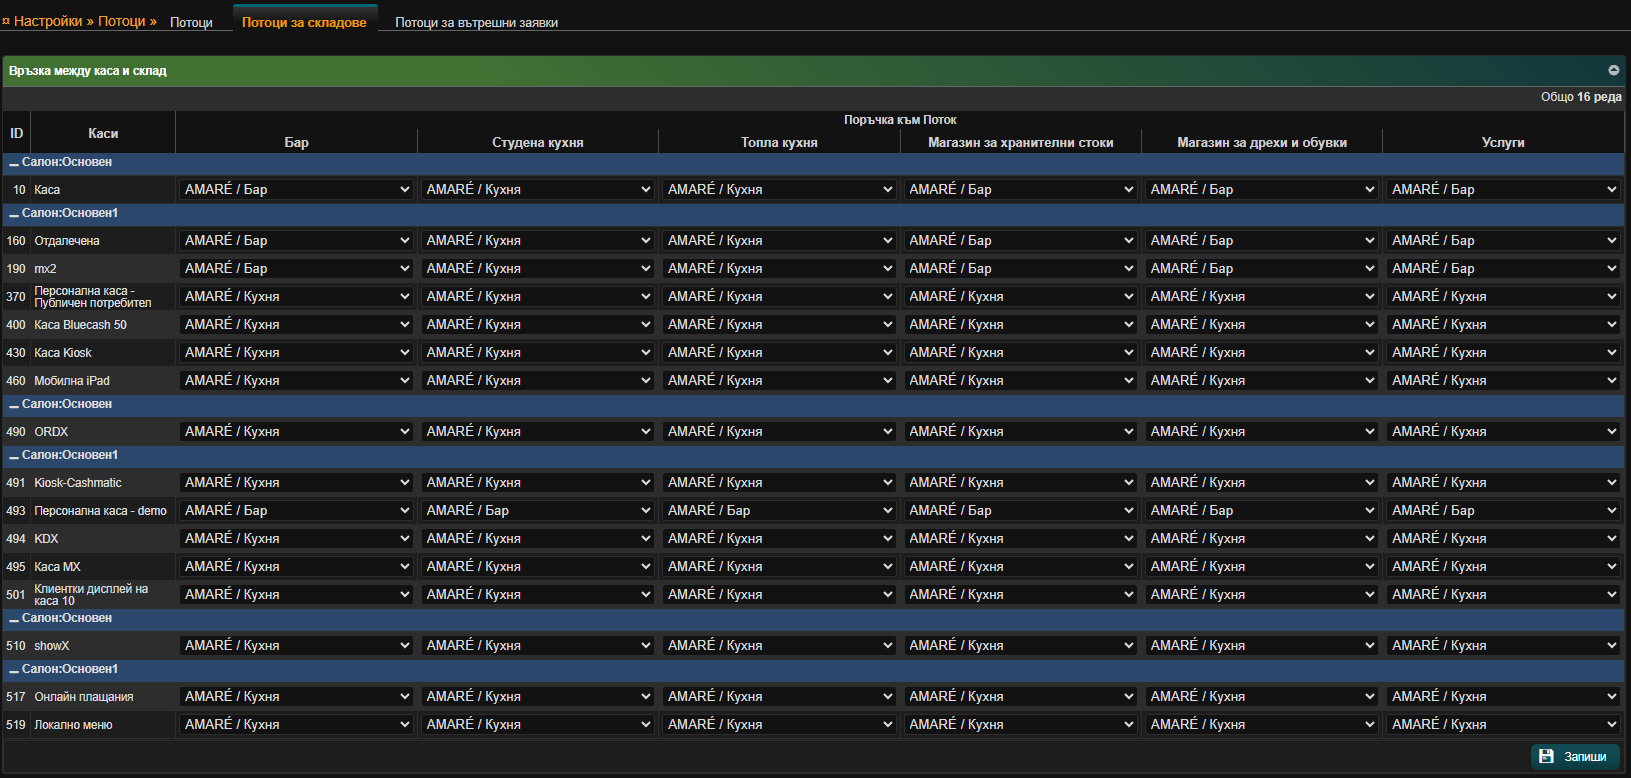Open Магазин за дрехи dropdown for Каса MX
The height and width of the screenshot is (778, 1631).
1262,566
